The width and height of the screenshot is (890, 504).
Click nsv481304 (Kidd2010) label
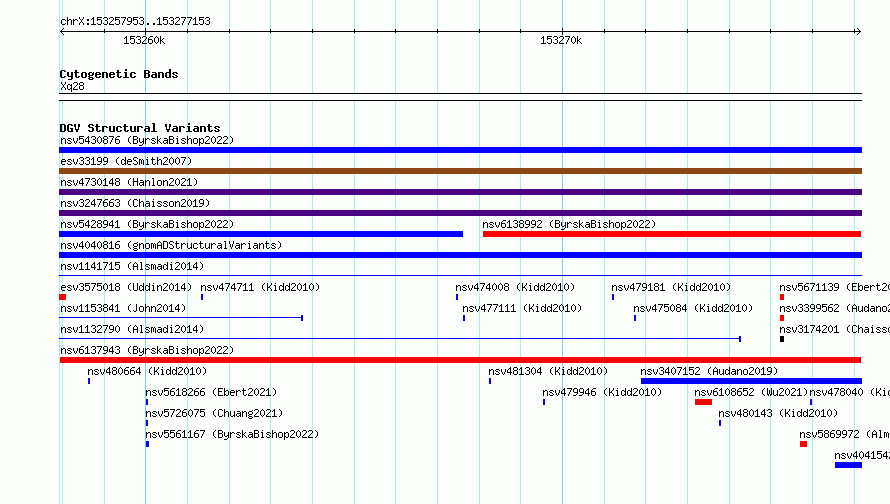coord(548,371)
